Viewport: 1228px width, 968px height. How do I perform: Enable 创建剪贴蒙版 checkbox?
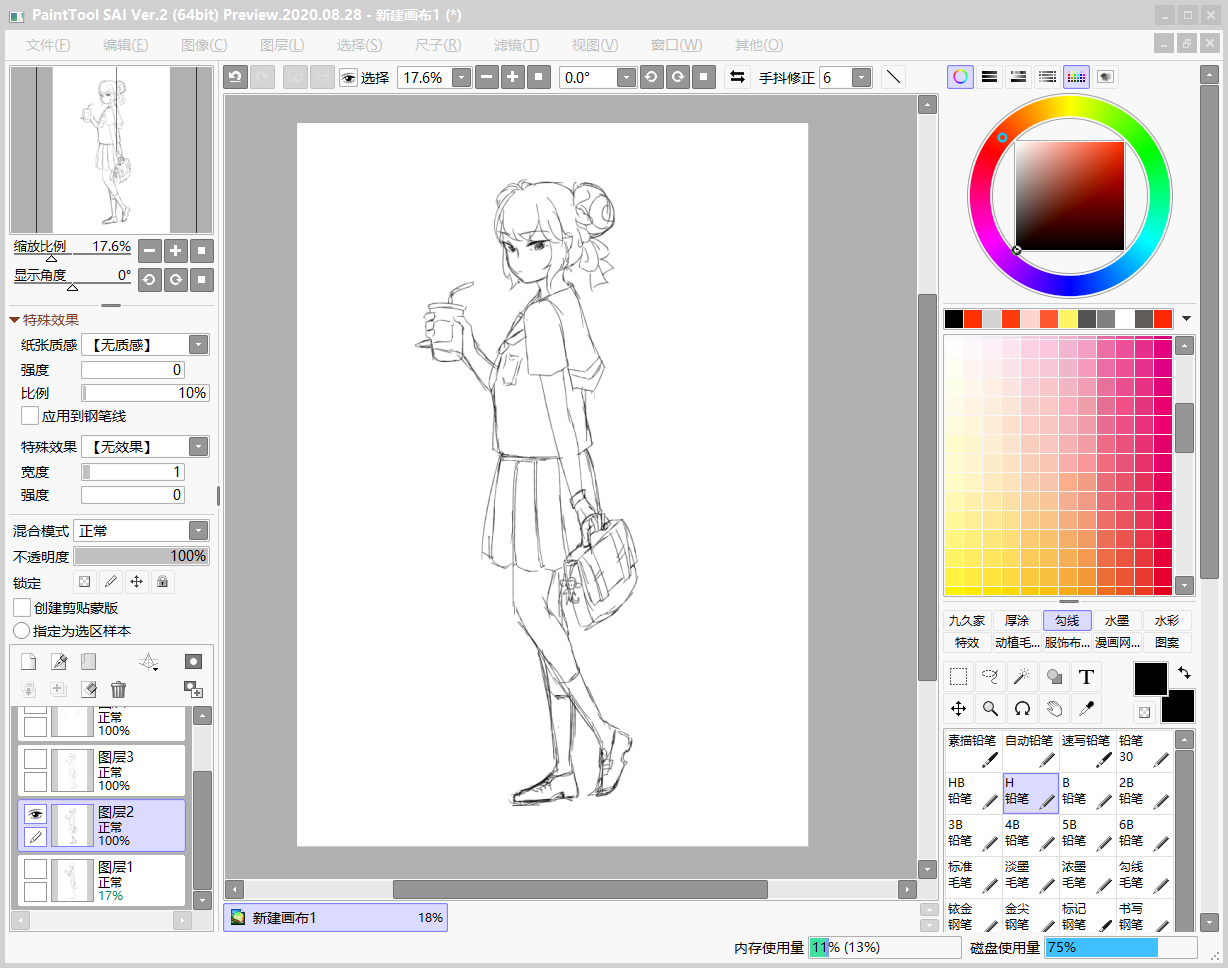pyautogui.click(x=22, y=607)
